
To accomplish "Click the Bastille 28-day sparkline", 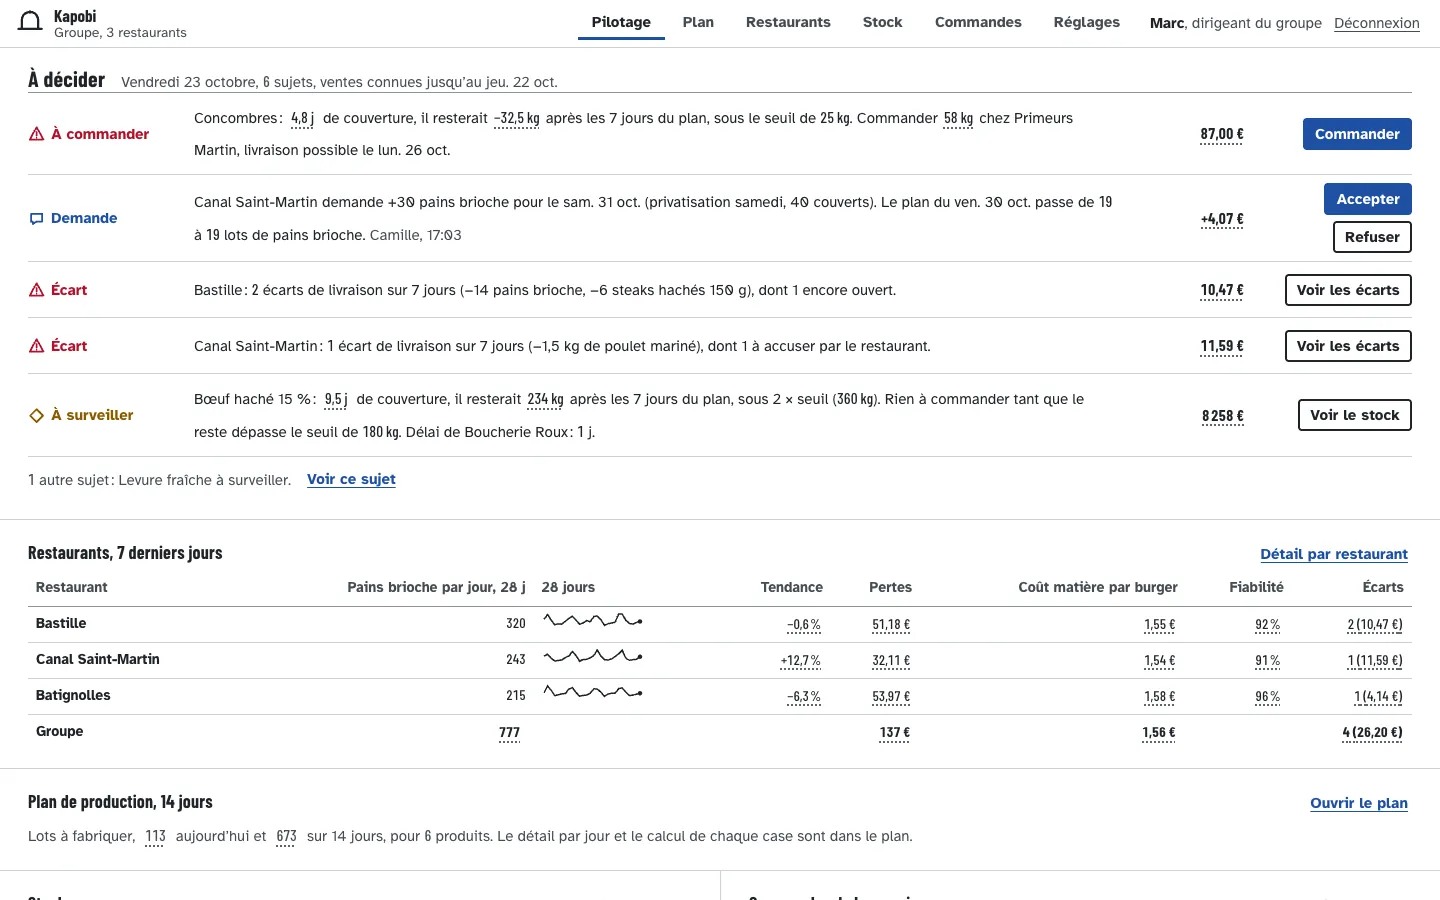I will tap(593, 621).
